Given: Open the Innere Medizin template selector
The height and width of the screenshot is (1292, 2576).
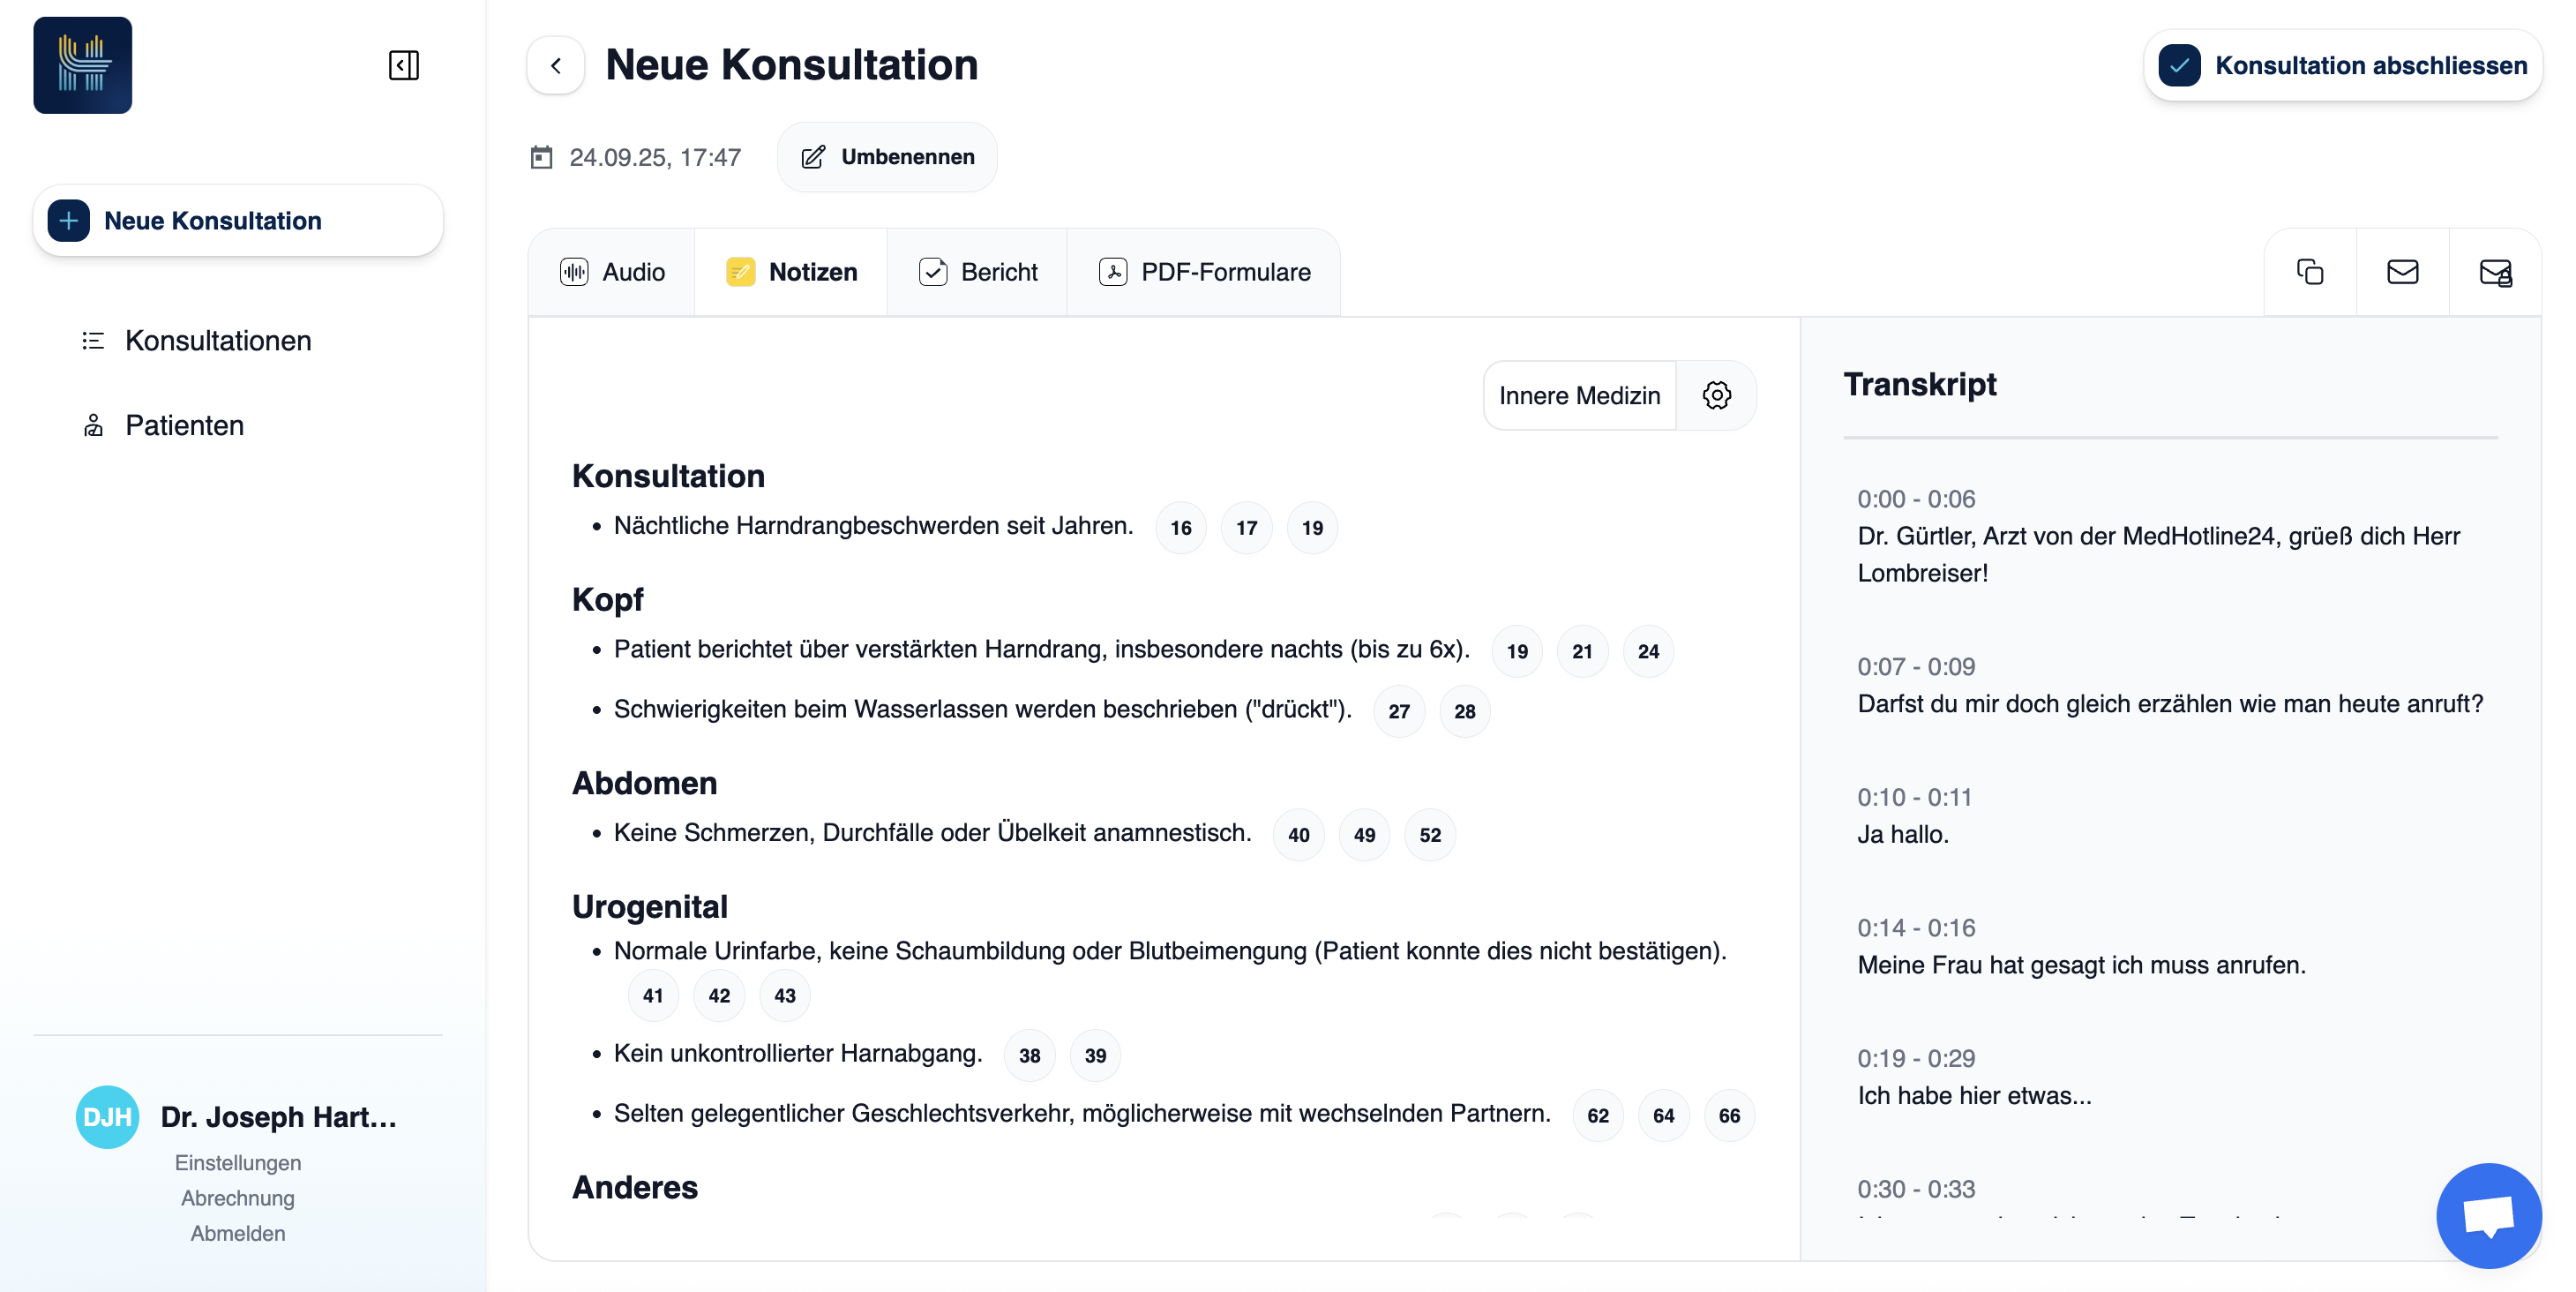Looking at the screenshot, I should tap(1579, 395).
